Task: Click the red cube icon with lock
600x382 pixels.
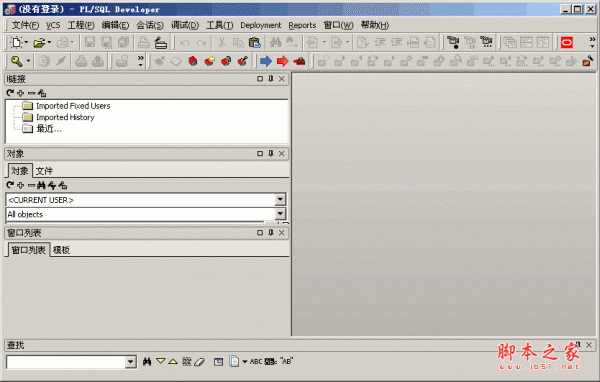Action: coord(226,61)
